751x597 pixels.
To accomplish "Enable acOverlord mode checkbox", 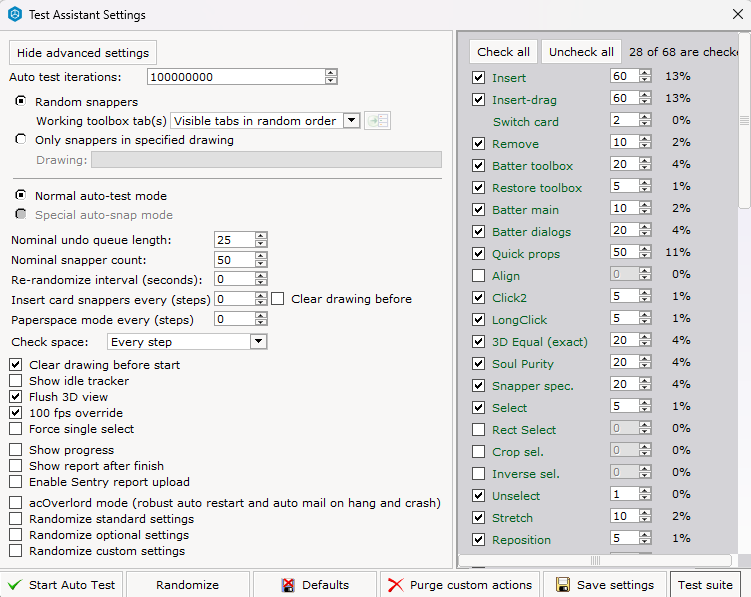I will pyautogui.click(x=15, y=503).
